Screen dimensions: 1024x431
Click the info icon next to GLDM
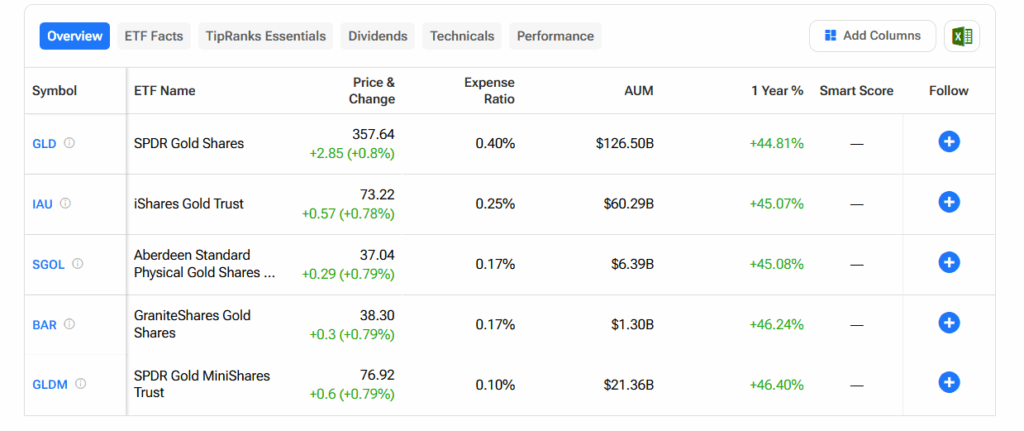[80, 383]
